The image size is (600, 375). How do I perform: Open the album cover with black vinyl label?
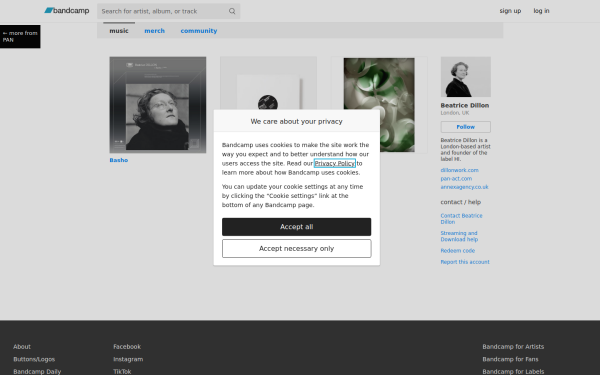coord(268,83)
